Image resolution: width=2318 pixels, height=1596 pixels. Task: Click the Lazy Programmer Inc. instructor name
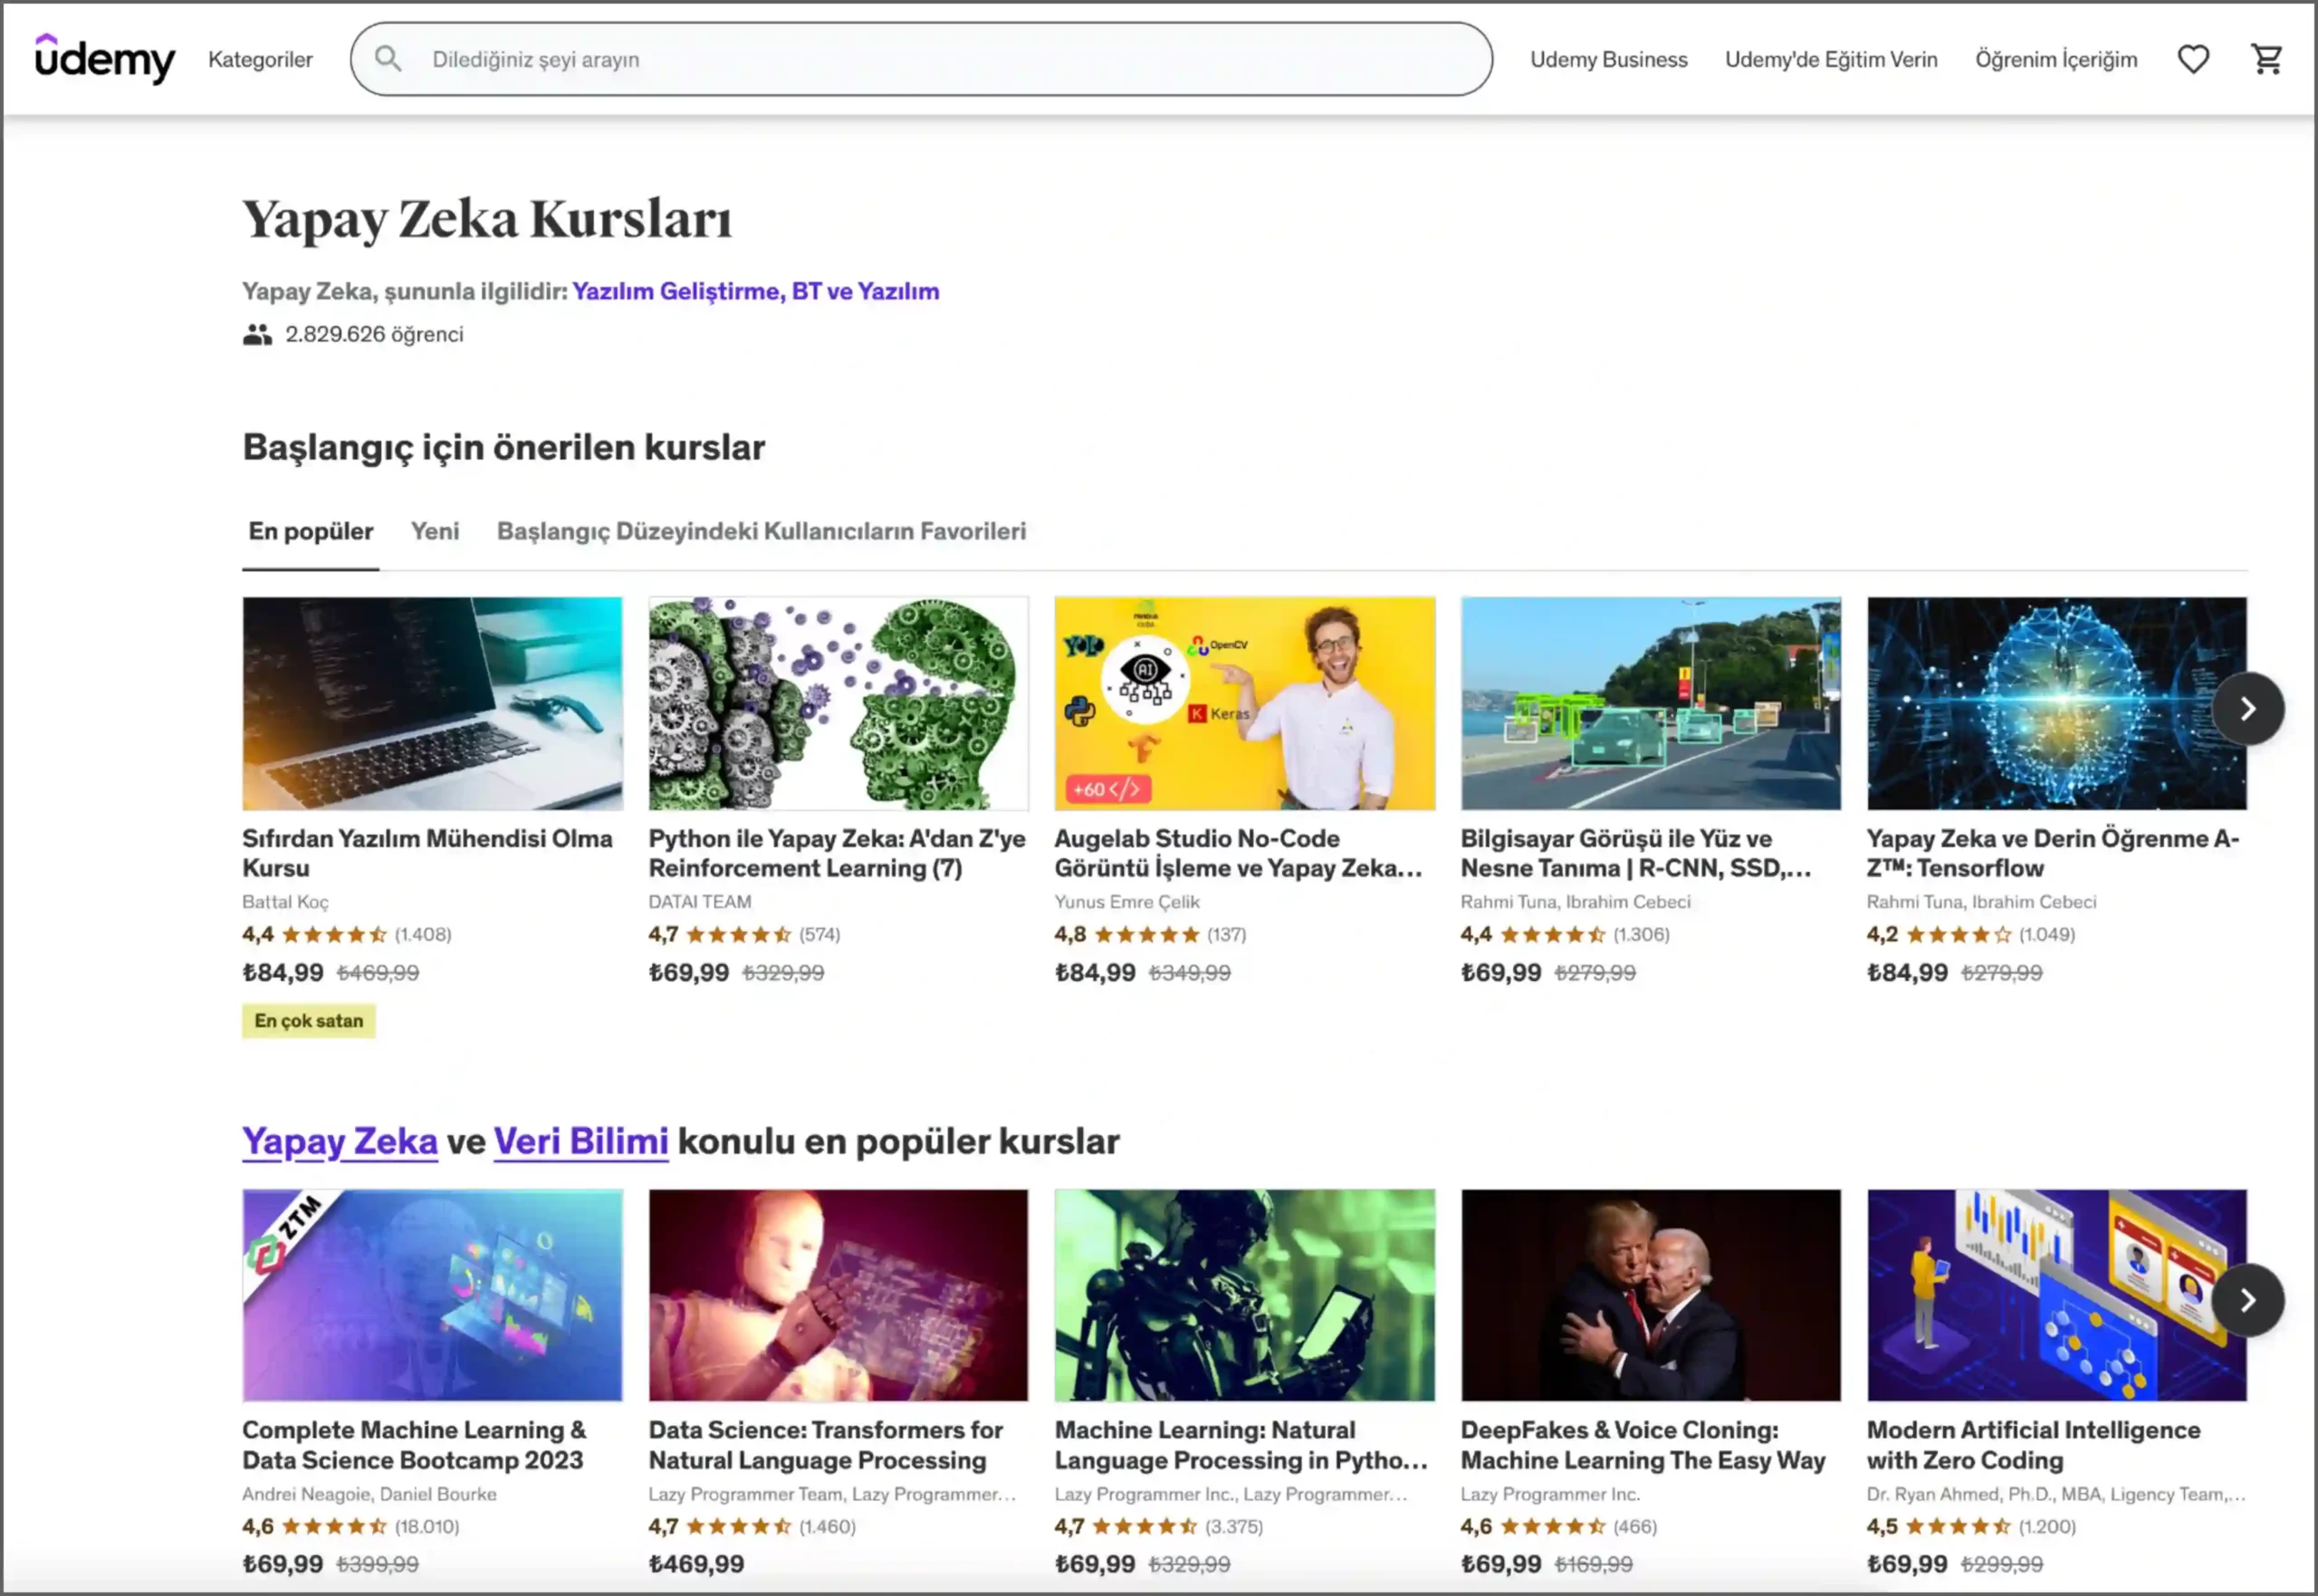1550,1494
